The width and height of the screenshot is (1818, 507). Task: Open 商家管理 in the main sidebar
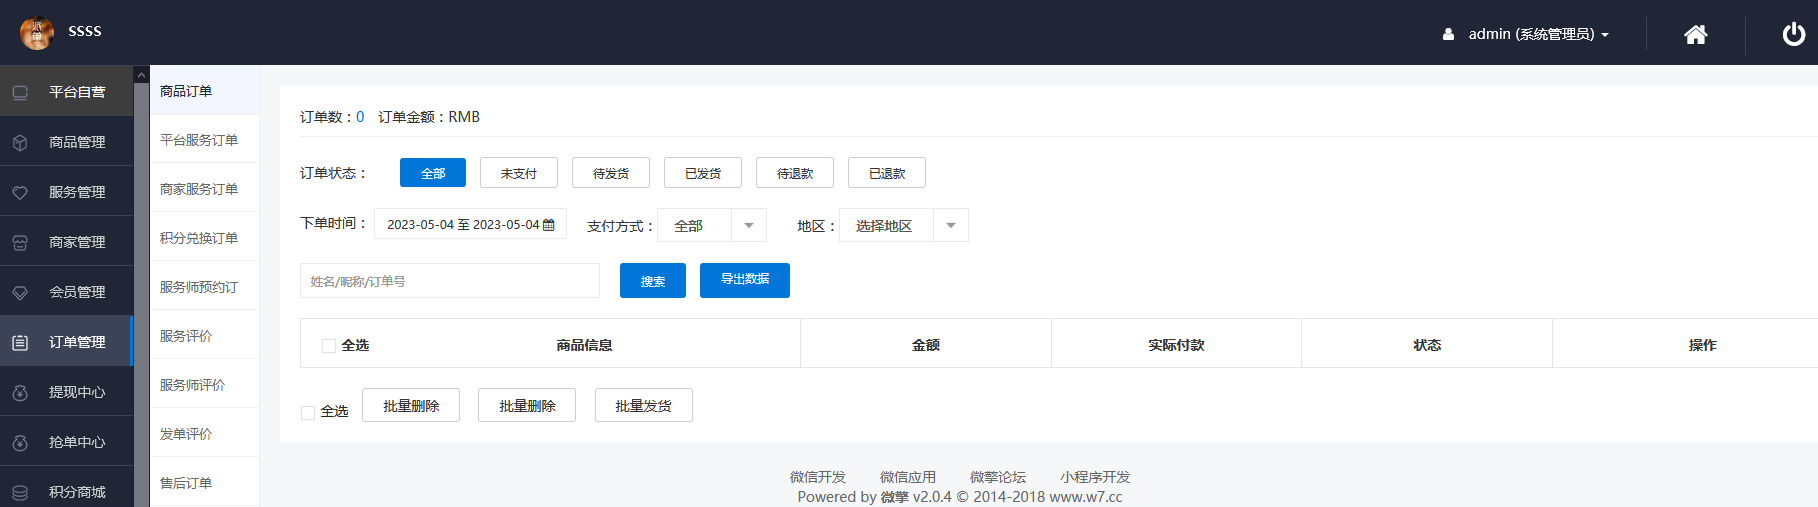click(66, 241)
